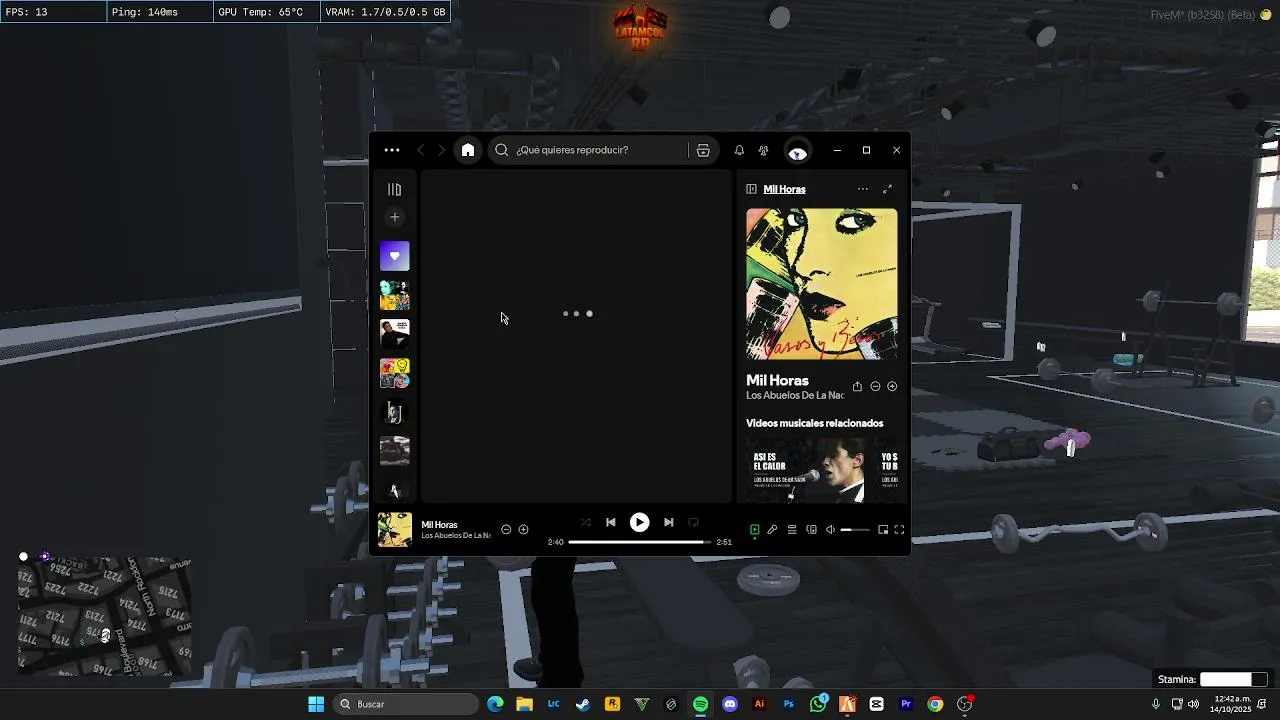Show lyrics with microphone icon
1280x720 pixels.
click(772, 530)
